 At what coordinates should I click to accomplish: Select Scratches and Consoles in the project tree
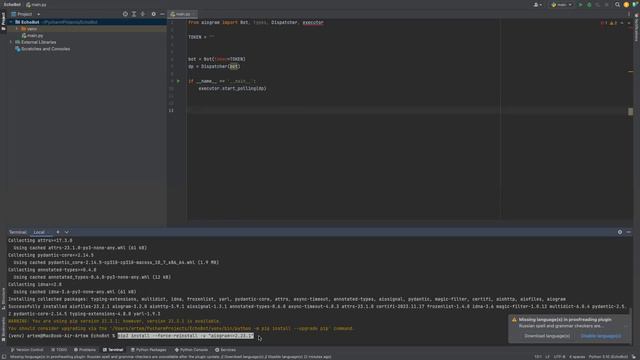[x=42, y=49]
